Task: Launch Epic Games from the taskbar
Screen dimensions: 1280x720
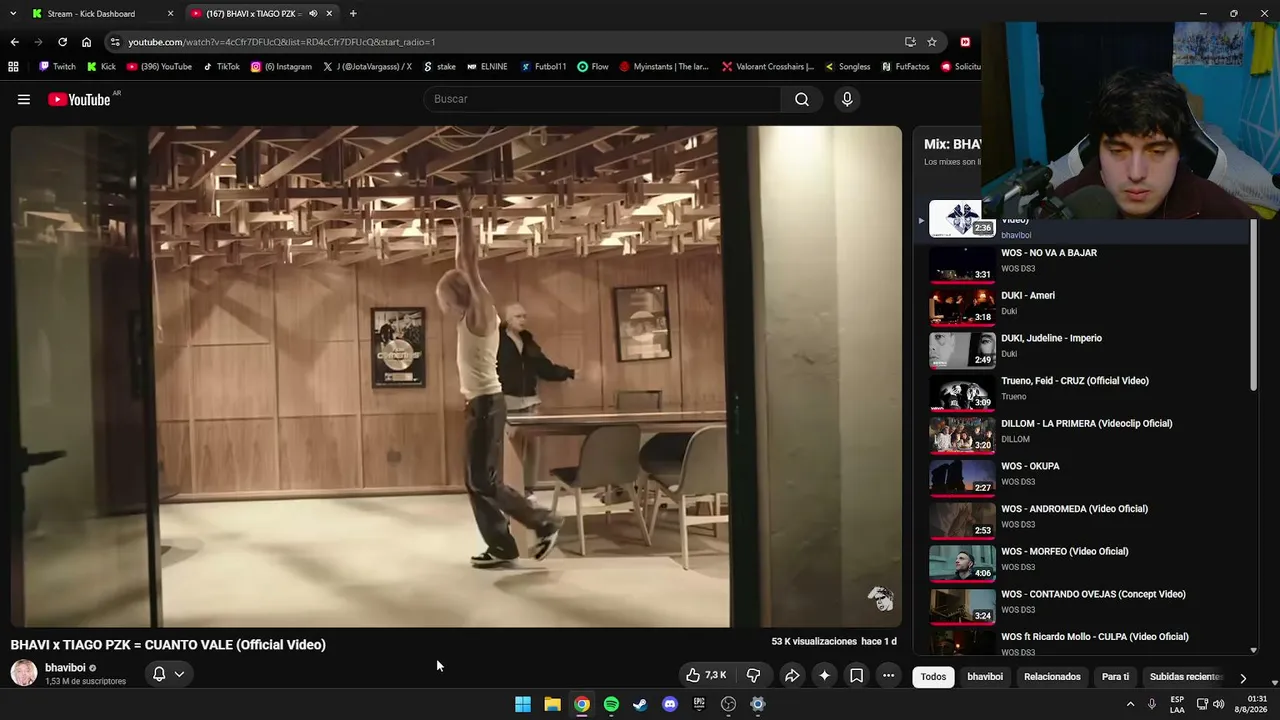Action: 699,704
